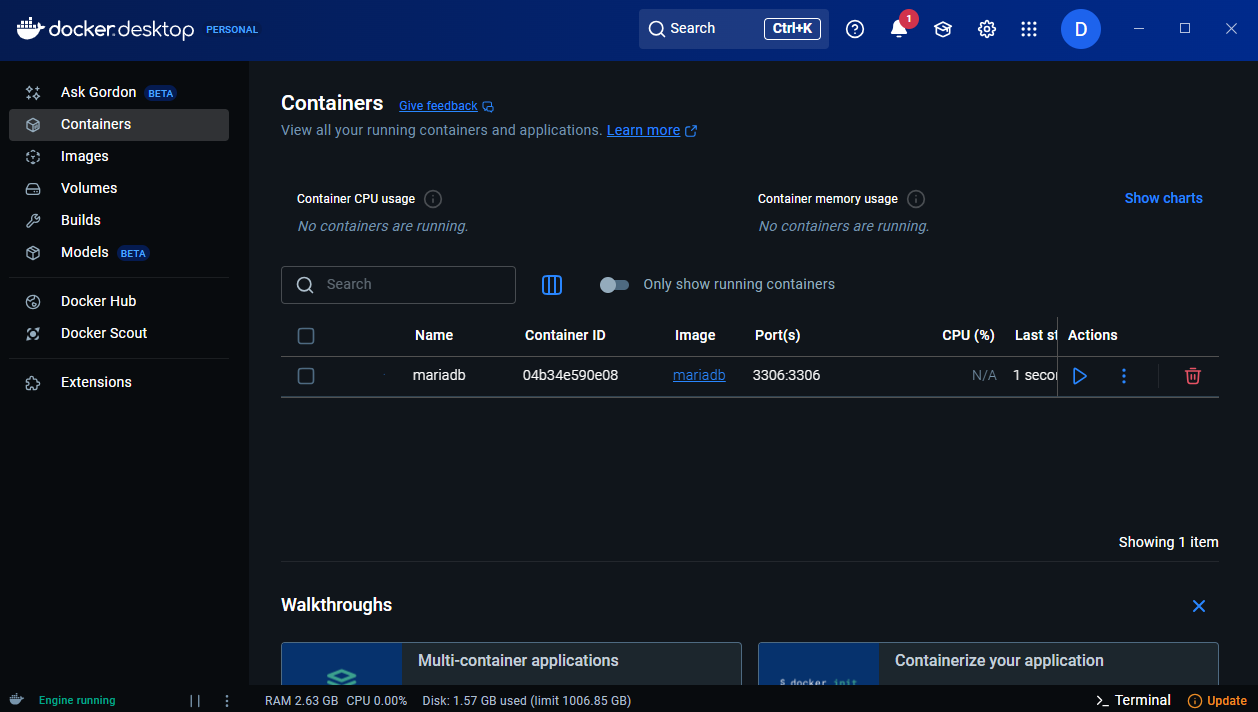Click the Docker Scout sidebar icon
The height and width of the screenshot is (712, 1258).
(33, 333)
